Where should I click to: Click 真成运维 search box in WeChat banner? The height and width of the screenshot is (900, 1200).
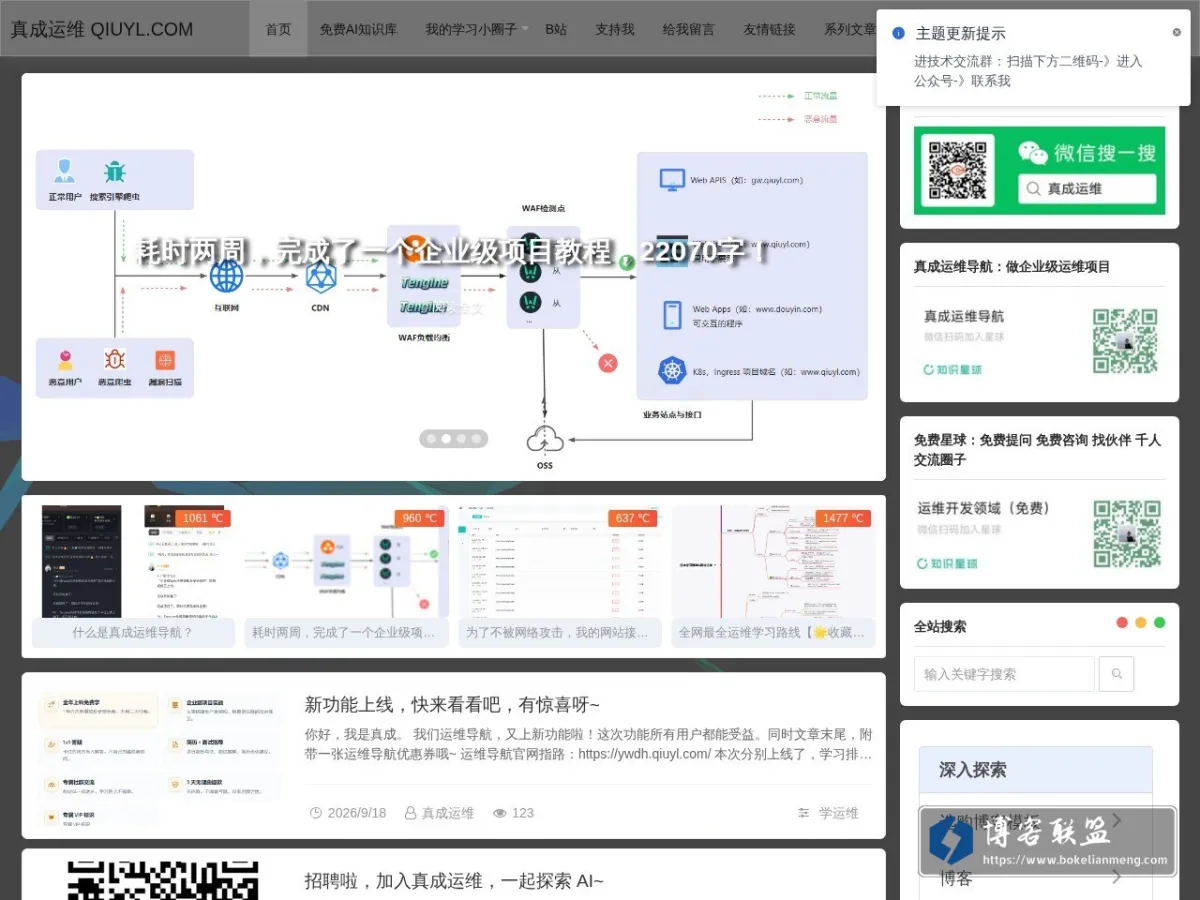1087,188
